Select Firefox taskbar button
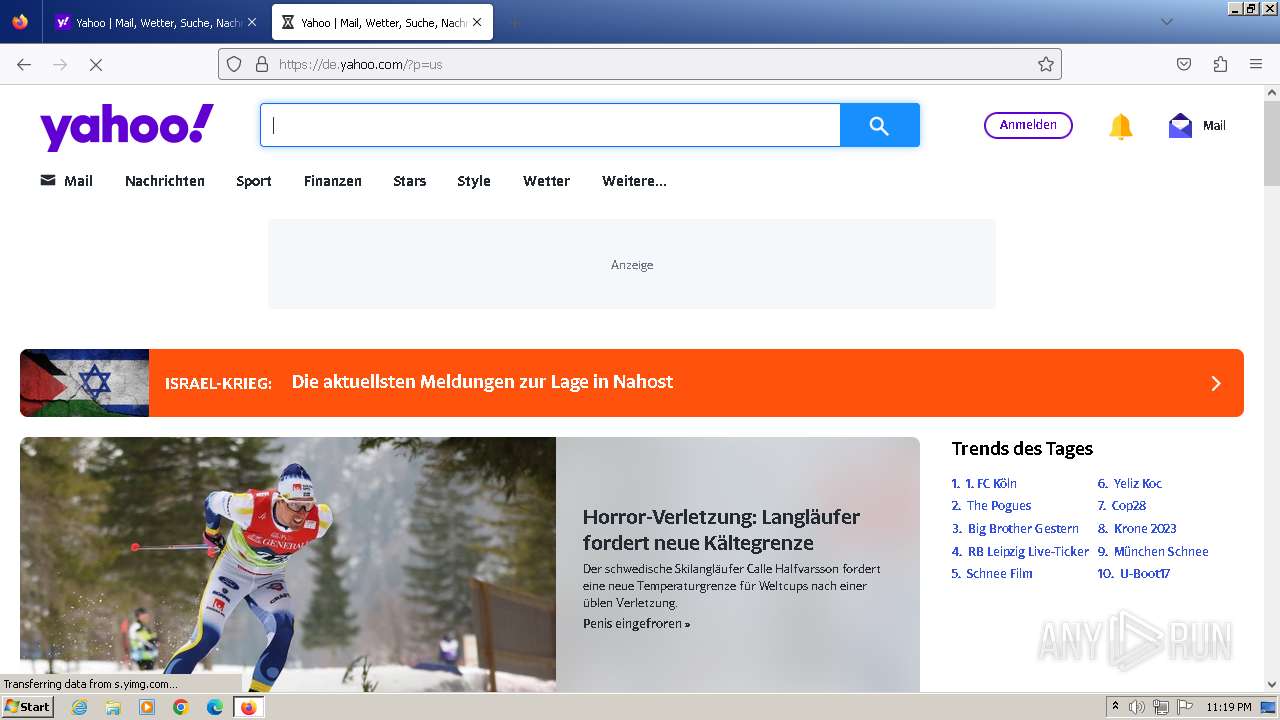This screenshot has width=1280, height=720. [x=248, y=707]
